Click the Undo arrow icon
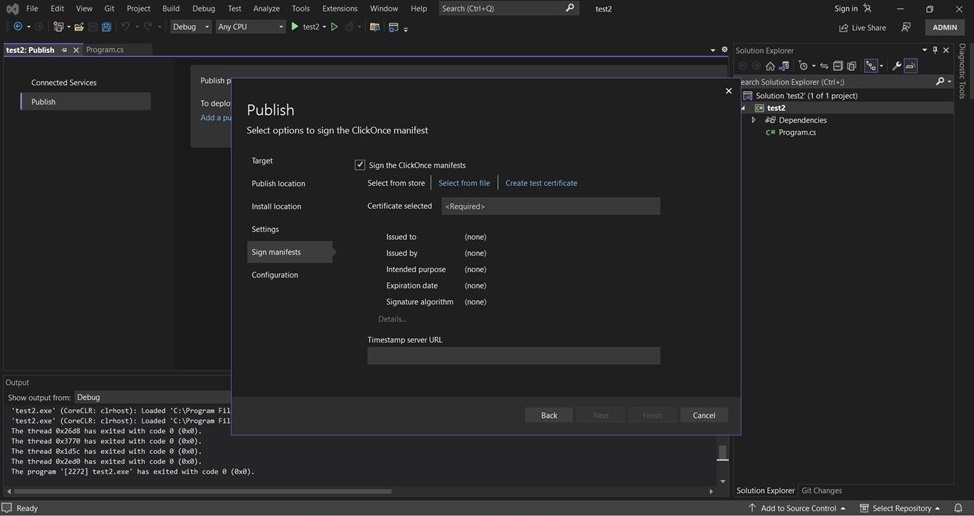 coord(125,27)
